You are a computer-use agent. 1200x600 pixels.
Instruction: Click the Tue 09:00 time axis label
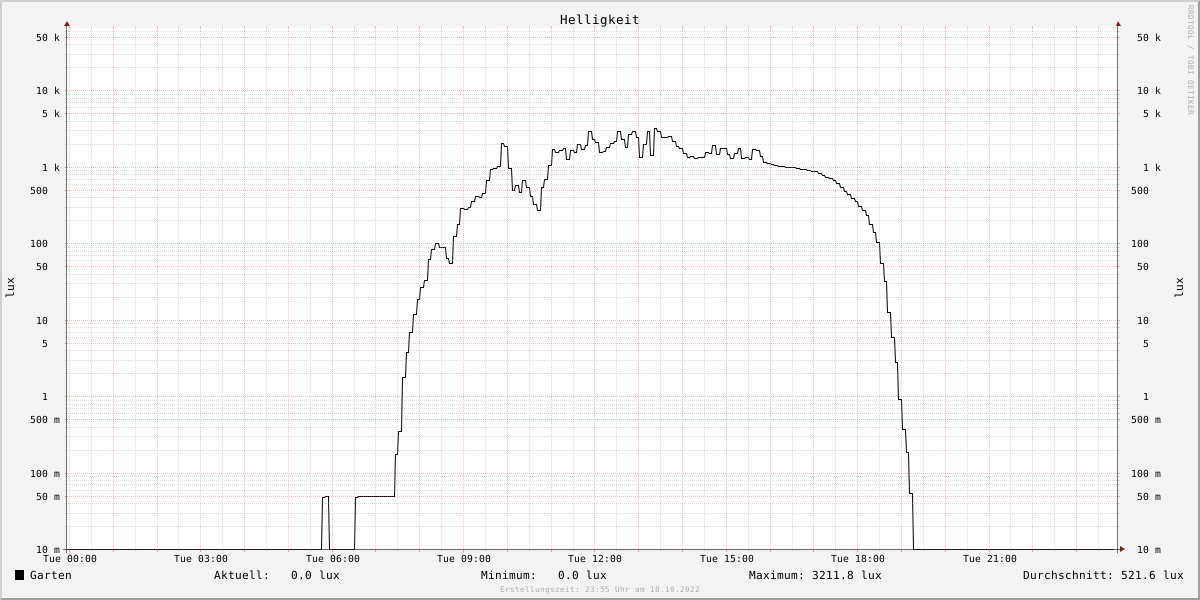[464, 559]
